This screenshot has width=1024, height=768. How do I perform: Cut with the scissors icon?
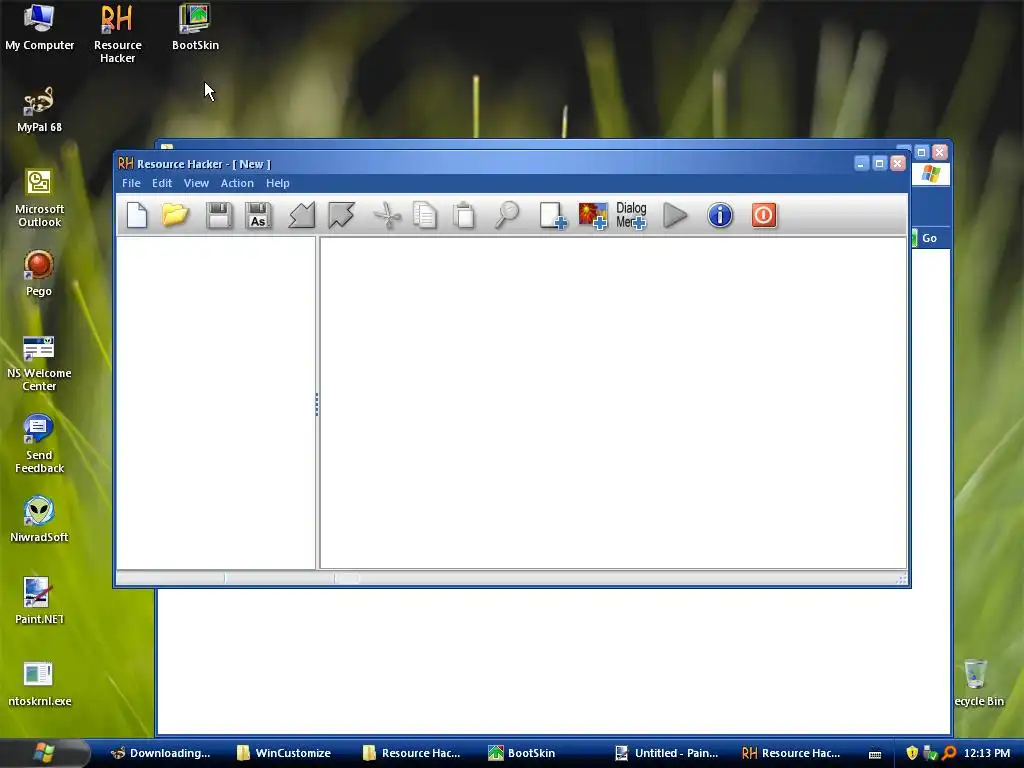[x=387, y=215]
